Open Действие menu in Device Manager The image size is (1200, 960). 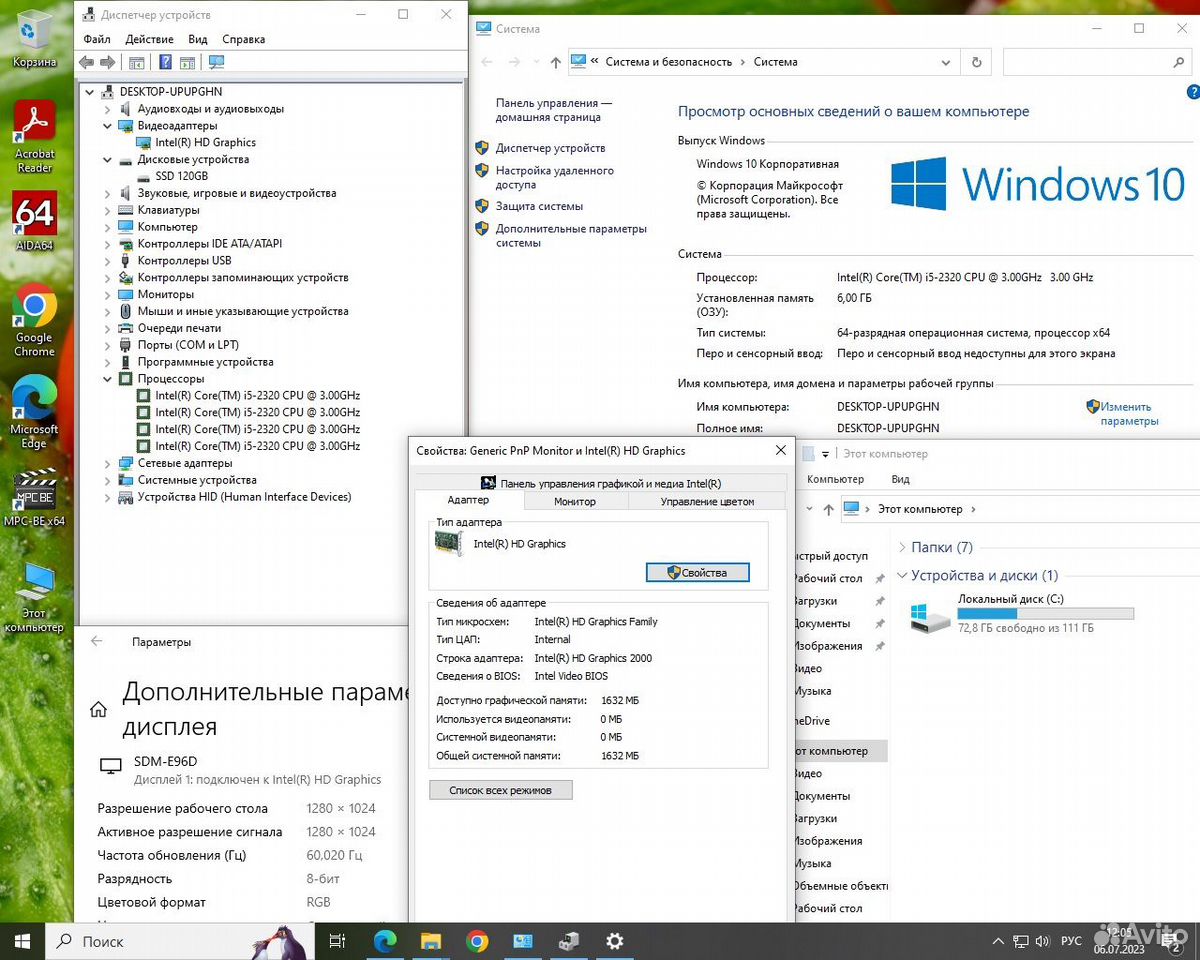tap(150, 39)
